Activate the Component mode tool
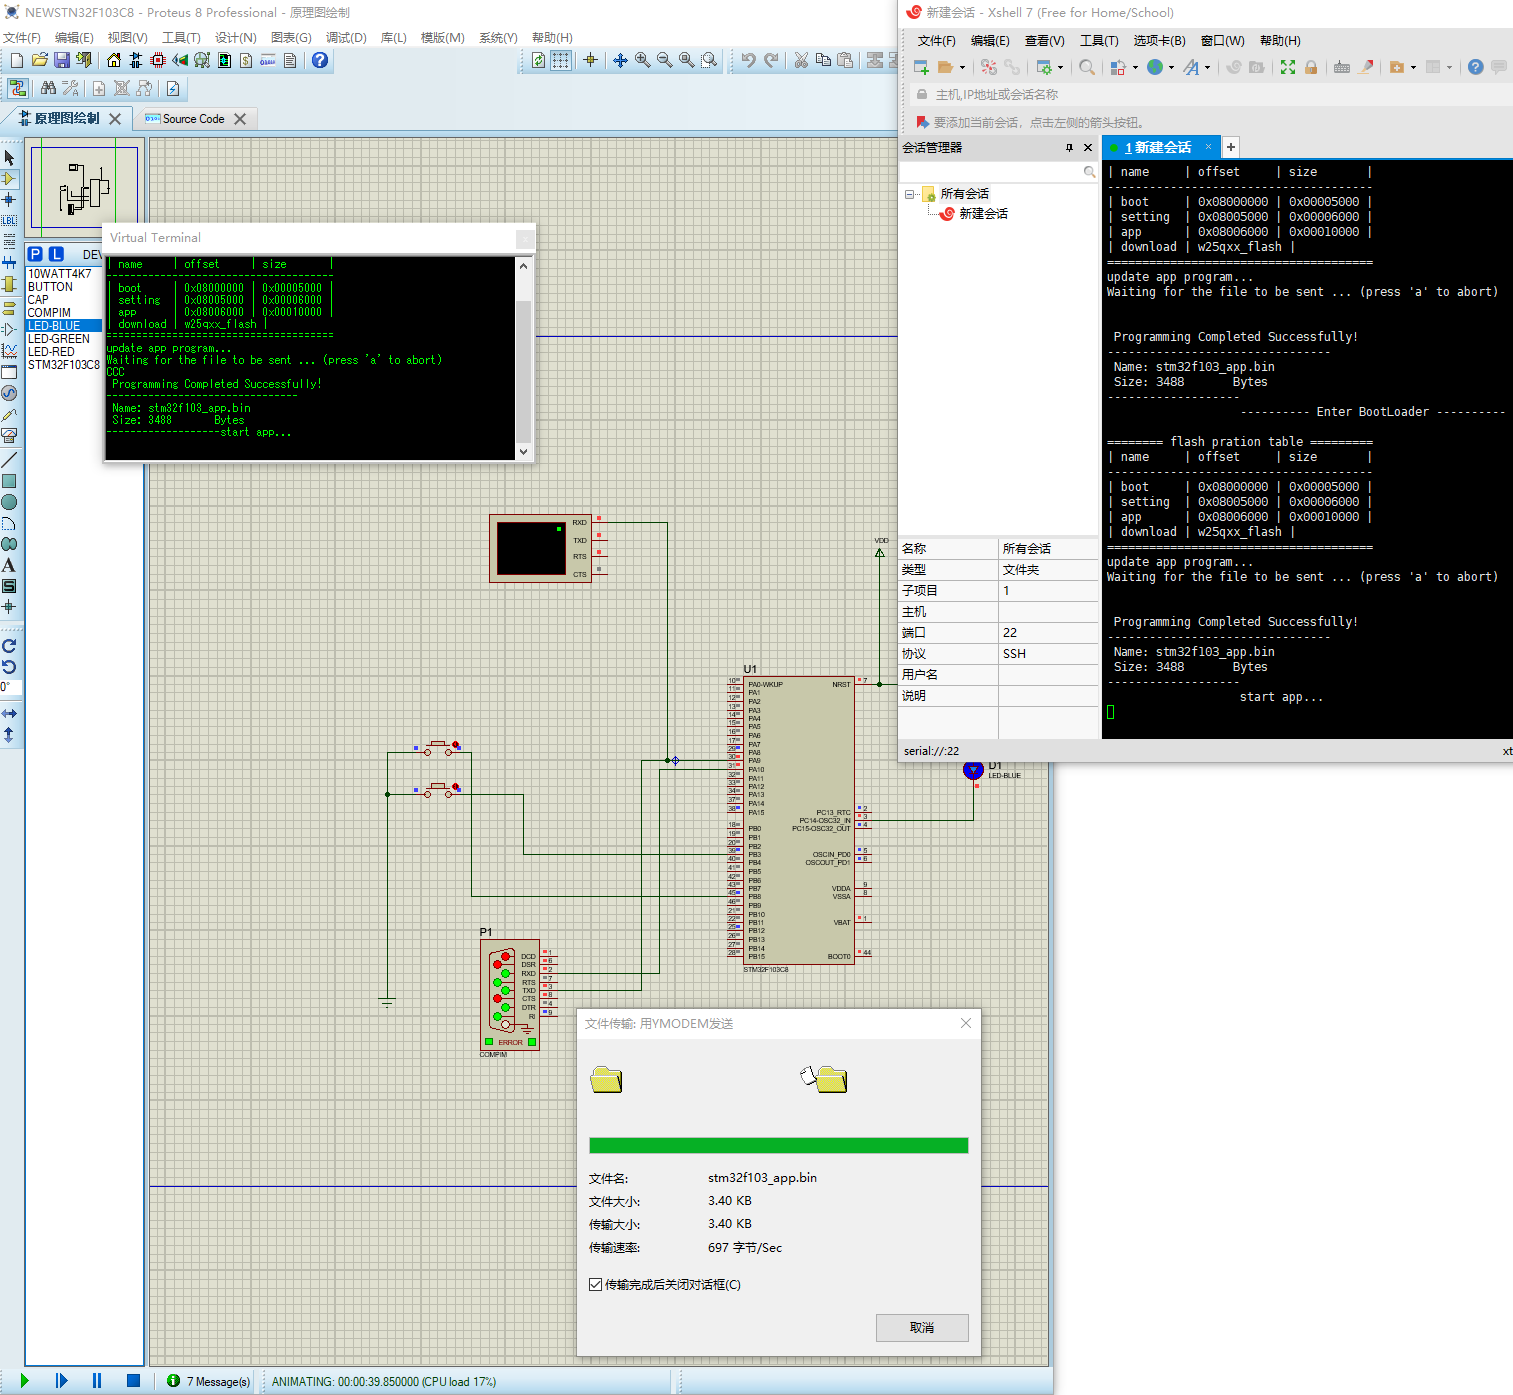This screenshot has width=1513, height=1395. pos(9,179)
